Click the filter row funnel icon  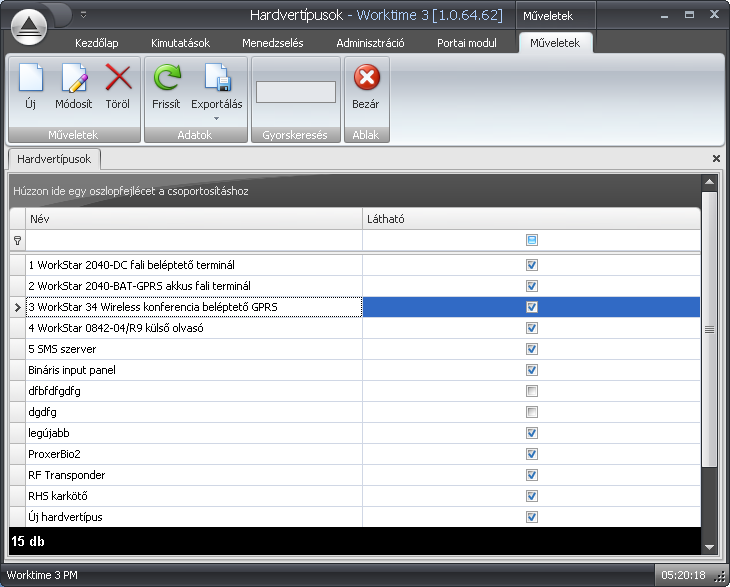[x=17, y=241]
